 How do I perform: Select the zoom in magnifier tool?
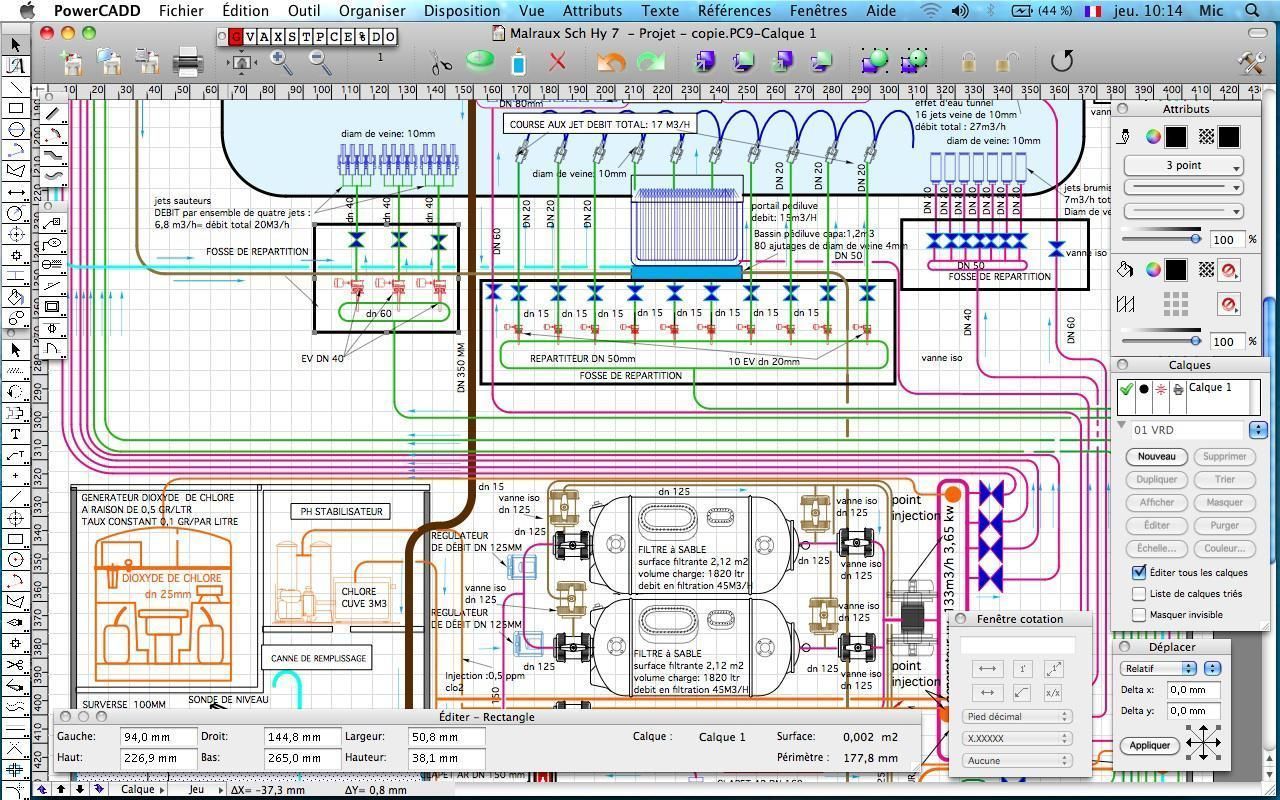click(281, 62)
